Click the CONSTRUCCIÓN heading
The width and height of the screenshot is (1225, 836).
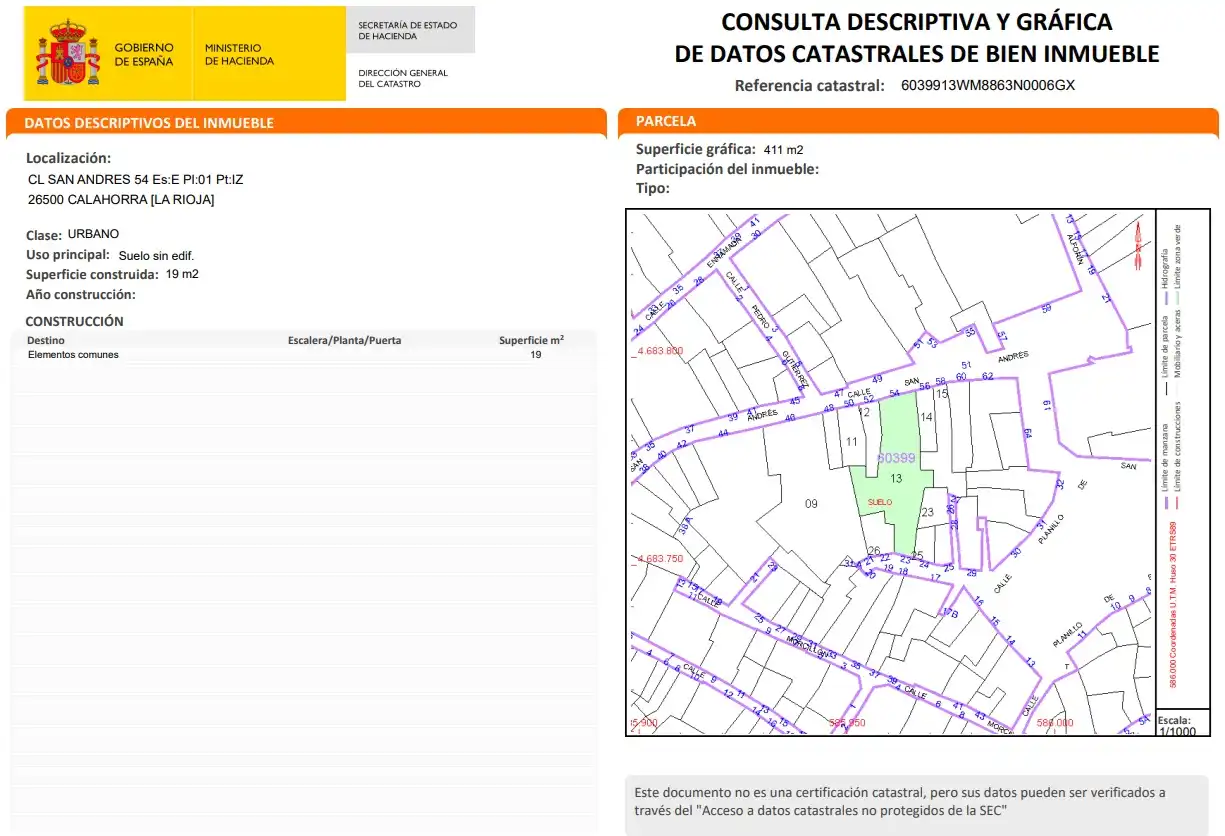(74, 321)
